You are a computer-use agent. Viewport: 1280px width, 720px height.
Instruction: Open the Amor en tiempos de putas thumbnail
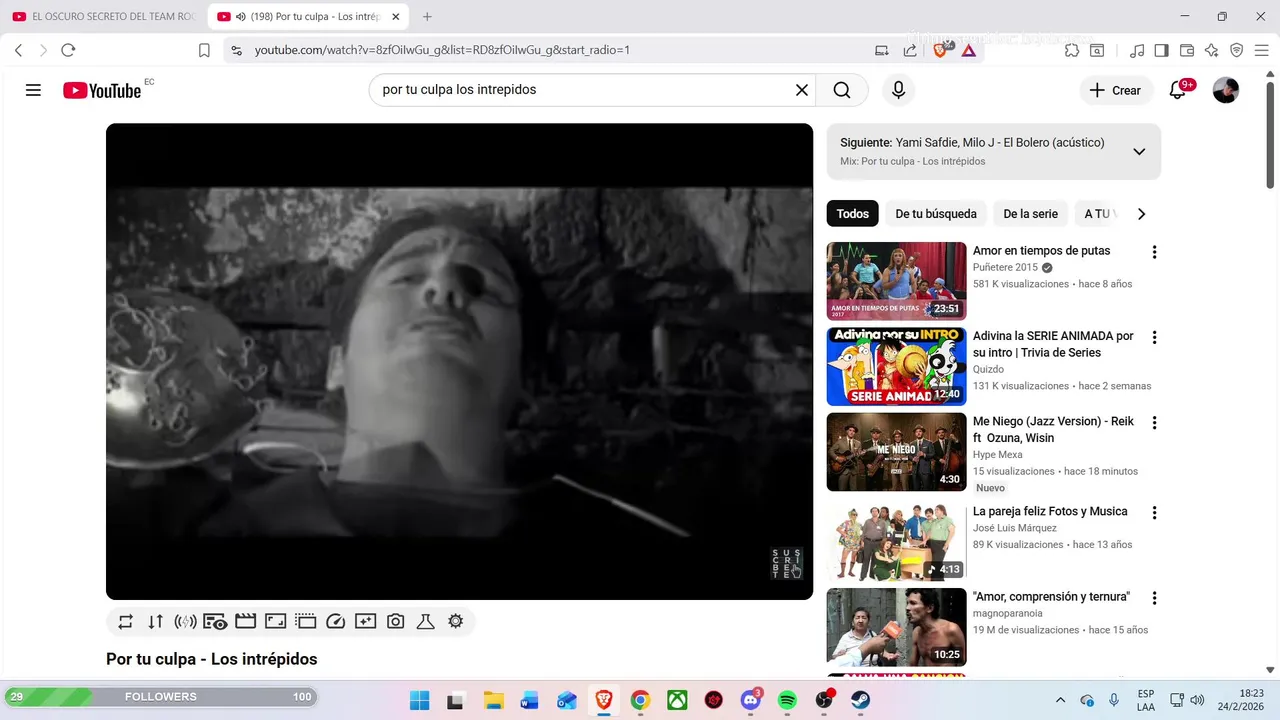coord(896,281)
